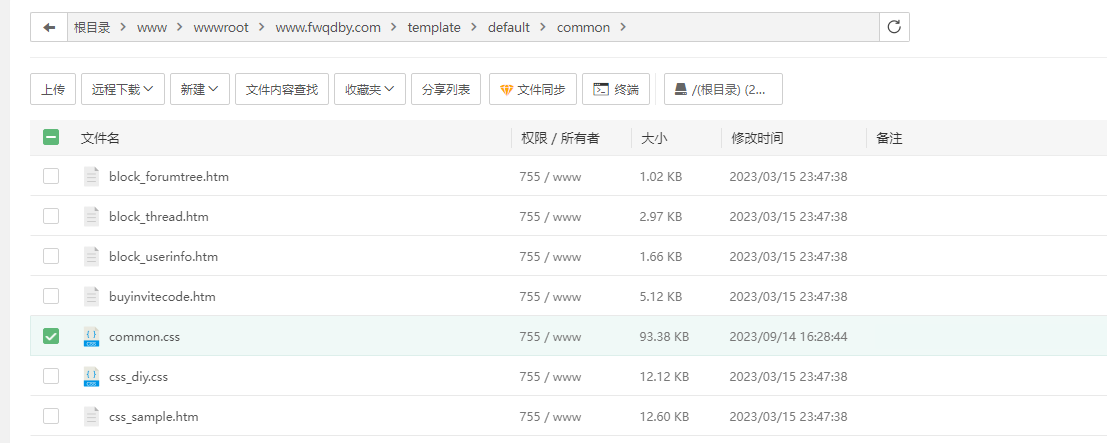
Task: Uncheck the common.css checkbox
Action: [x=51, y=337]
